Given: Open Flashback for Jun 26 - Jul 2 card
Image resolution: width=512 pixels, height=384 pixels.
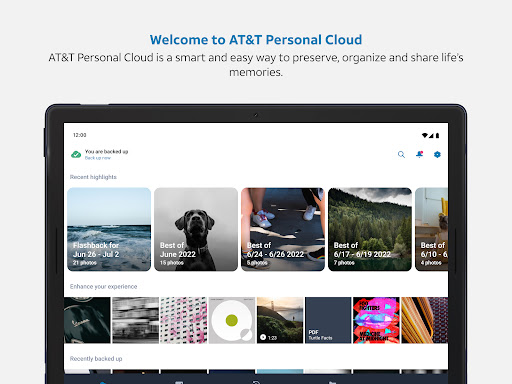Looking at the screenshot, I should click(x=109, y=229).
